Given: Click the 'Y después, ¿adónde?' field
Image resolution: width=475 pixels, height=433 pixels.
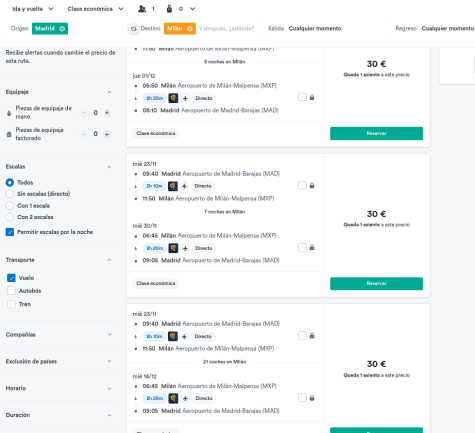Looking at the screenshot, I should pyautogui.click(x=226, y=29).
